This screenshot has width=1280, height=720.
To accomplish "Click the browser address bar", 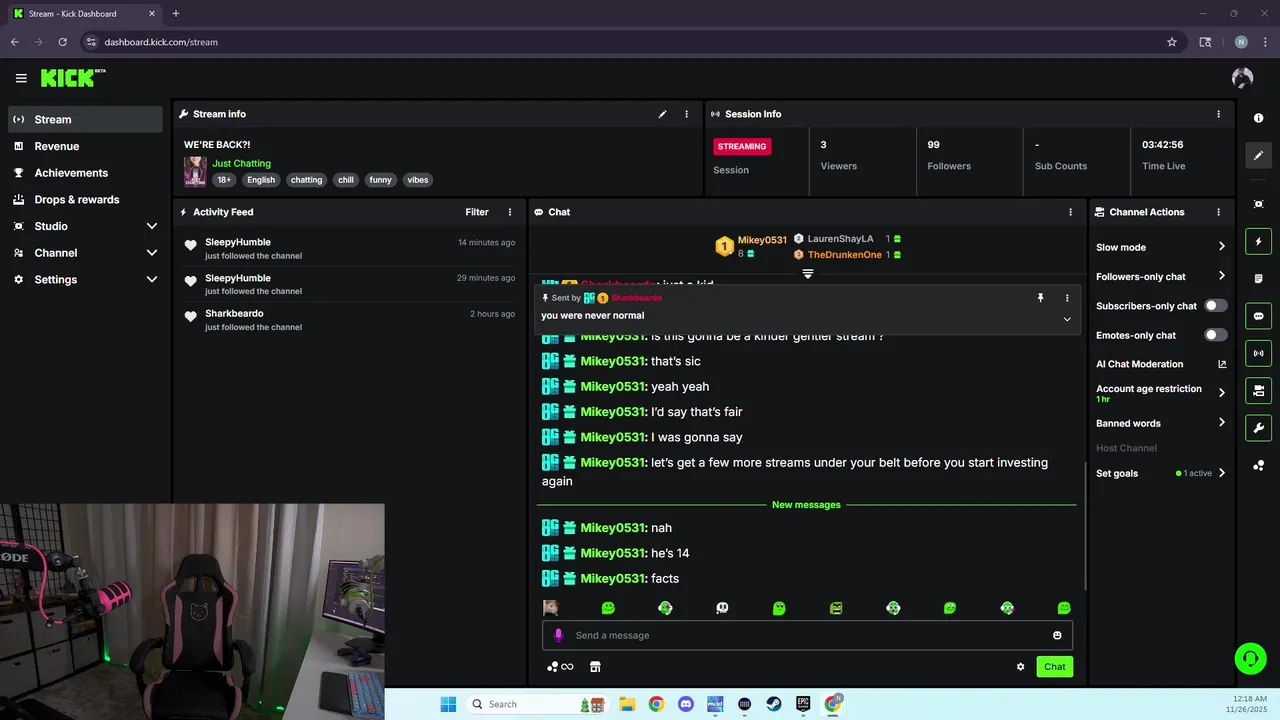I will pyautogui.click(x=630, y=42).
